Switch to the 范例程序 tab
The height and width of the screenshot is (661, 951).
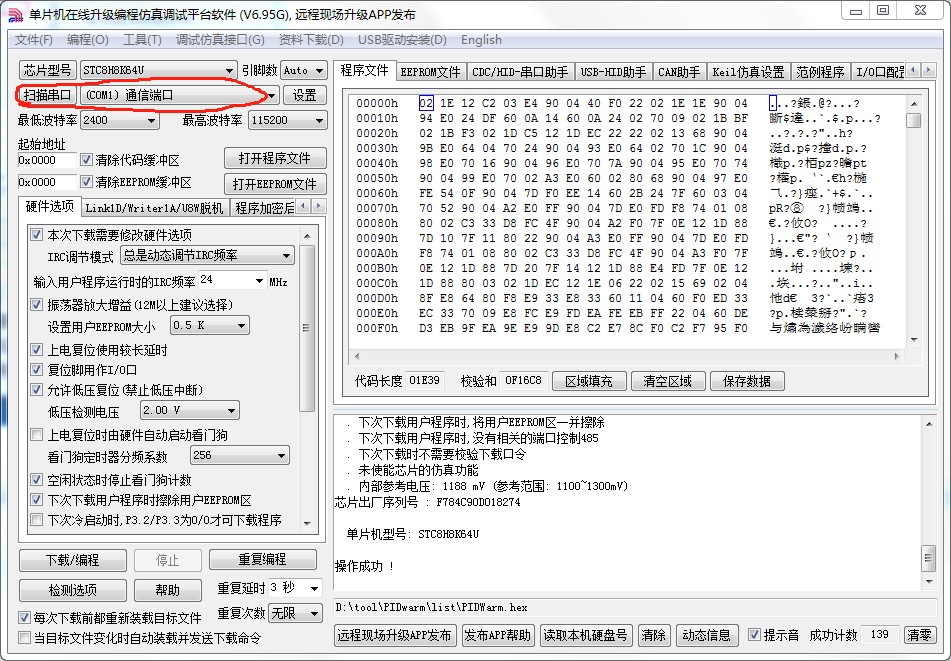pos(820,72)
